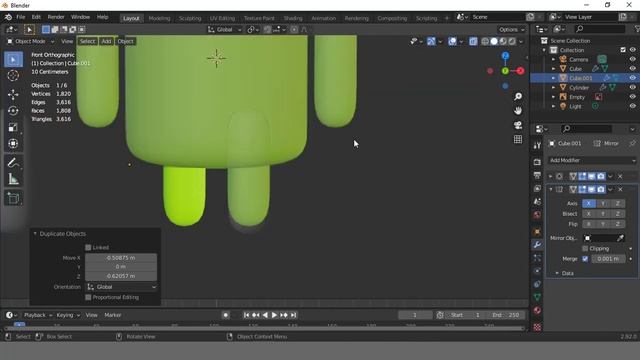
Task: Open Render properties tab
Action: 537,162
